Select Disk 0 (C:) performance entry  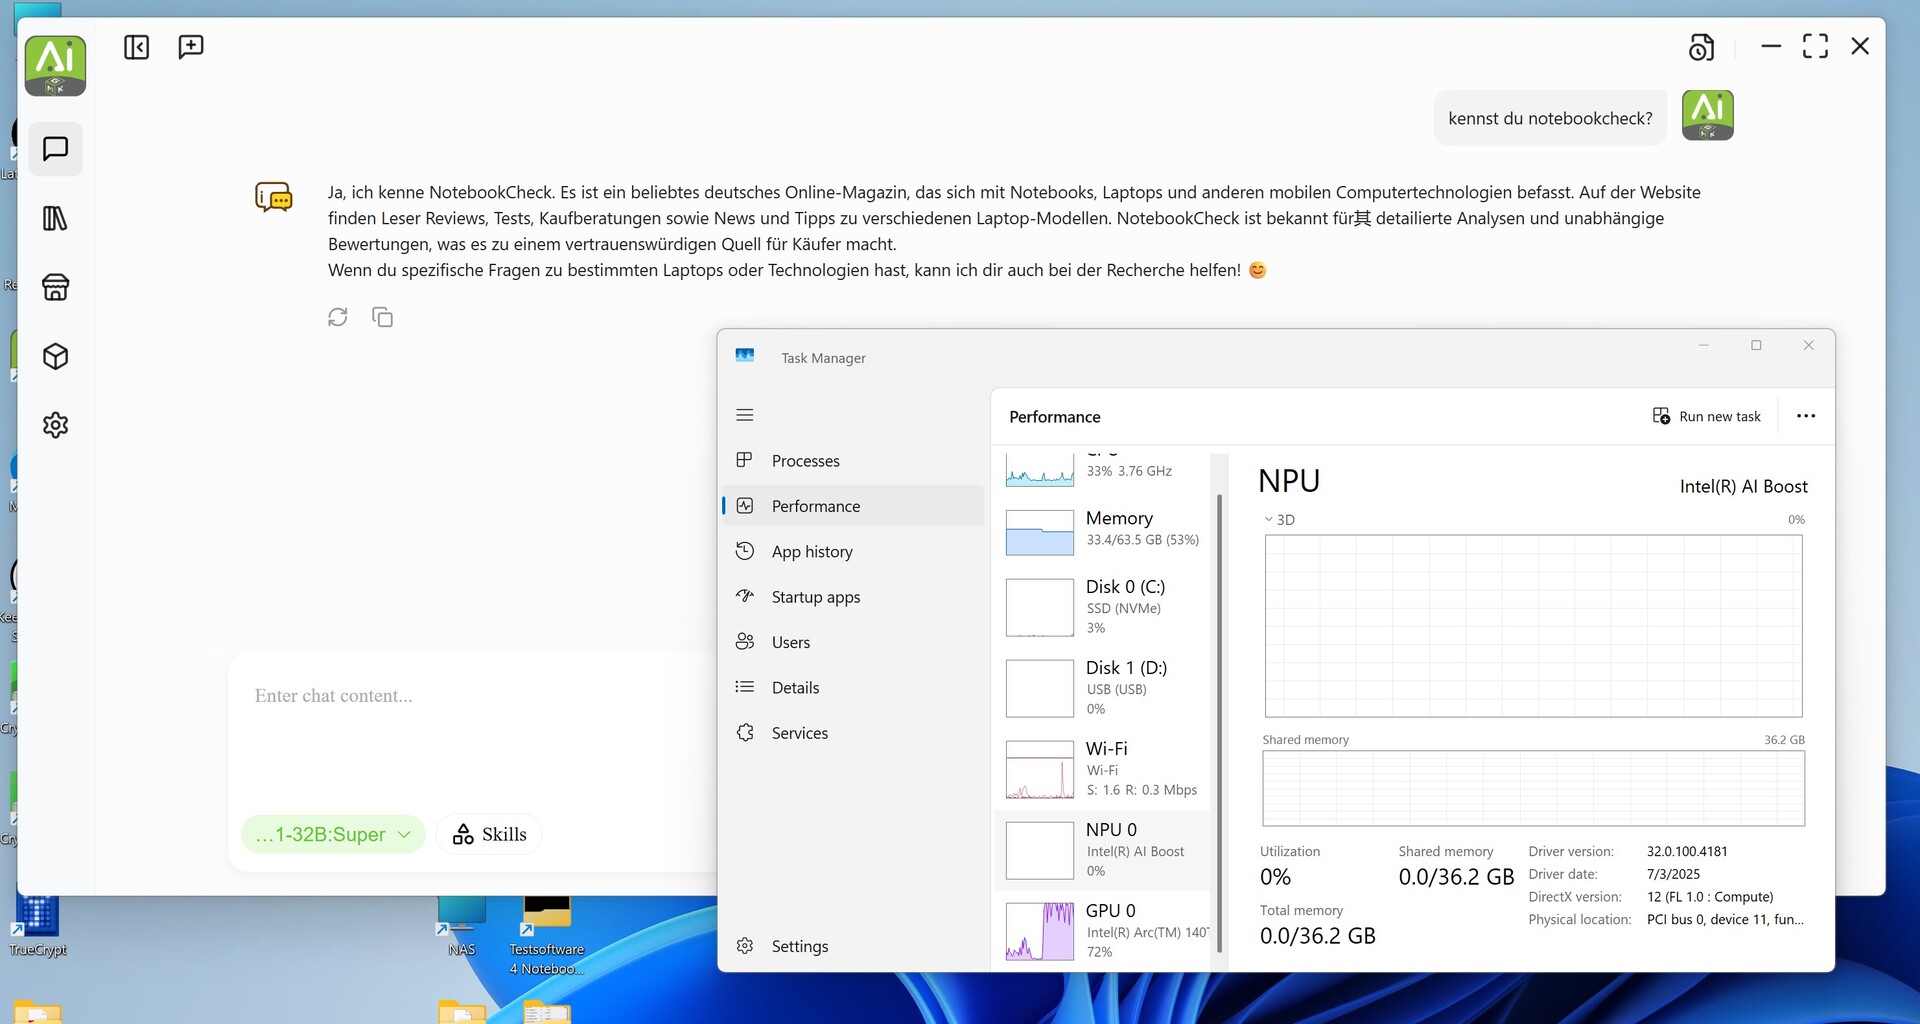click(1103, 607)
